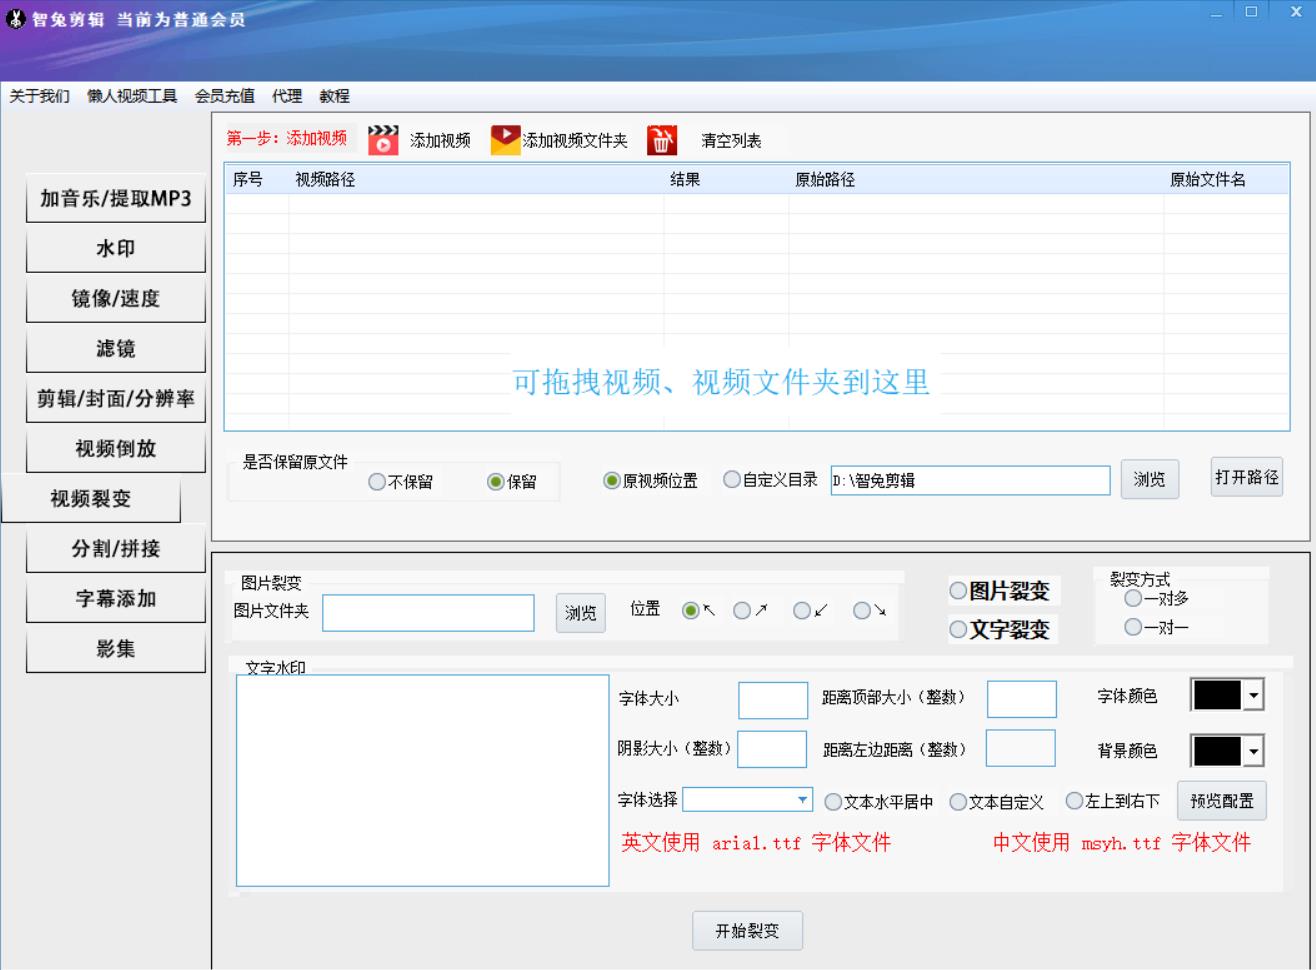The image size is (1316, 970).
Task: Click the 文字水印 text area
Action: (x=423, y=781)
